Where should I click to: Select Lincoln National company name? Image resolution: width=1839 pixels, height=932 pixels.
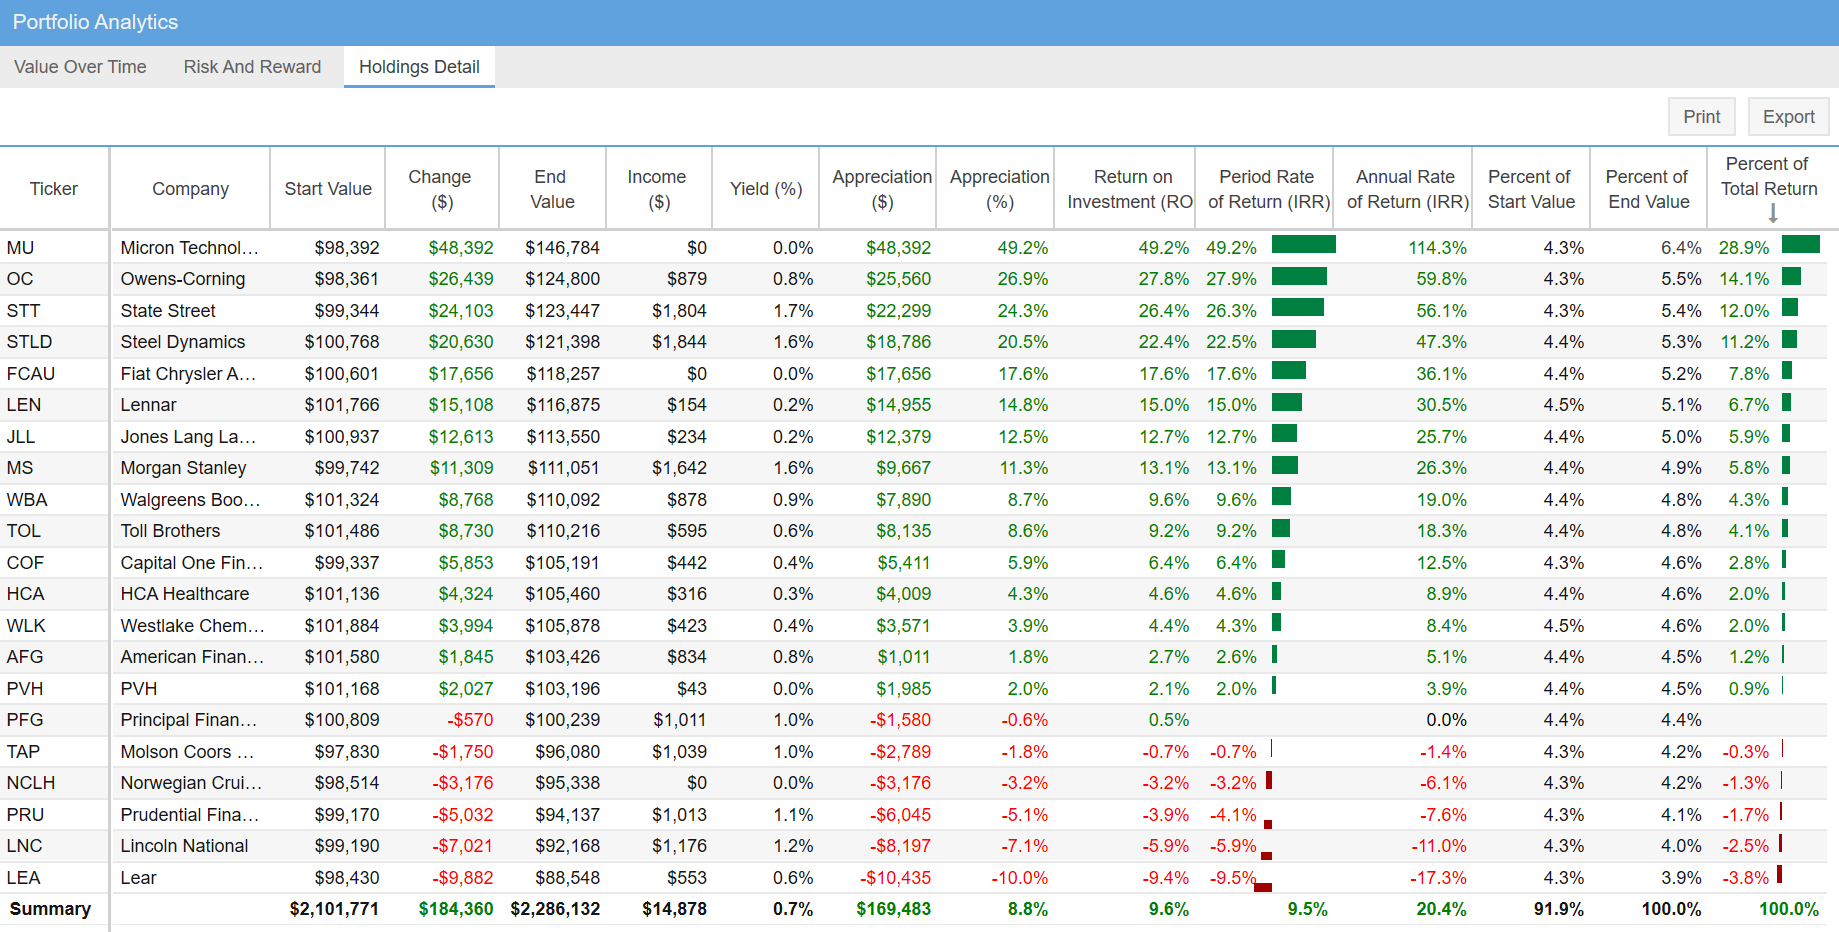(184, 846)
